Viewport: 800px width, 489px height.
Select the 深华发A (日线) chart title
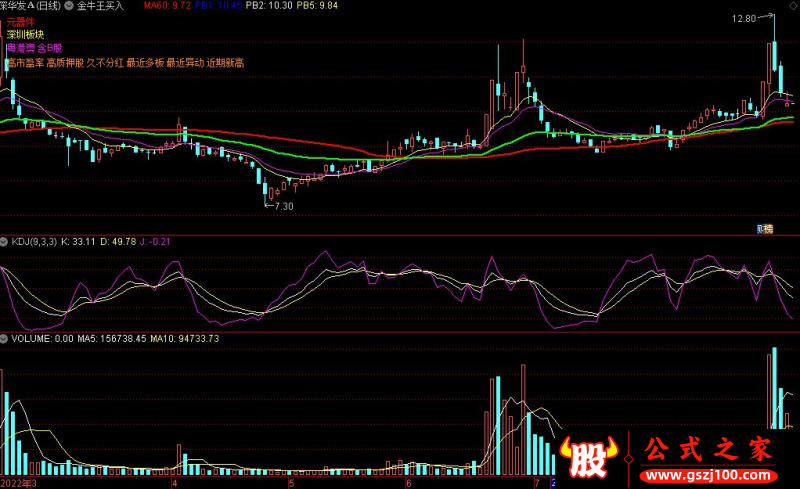click(x=31, y=6)
